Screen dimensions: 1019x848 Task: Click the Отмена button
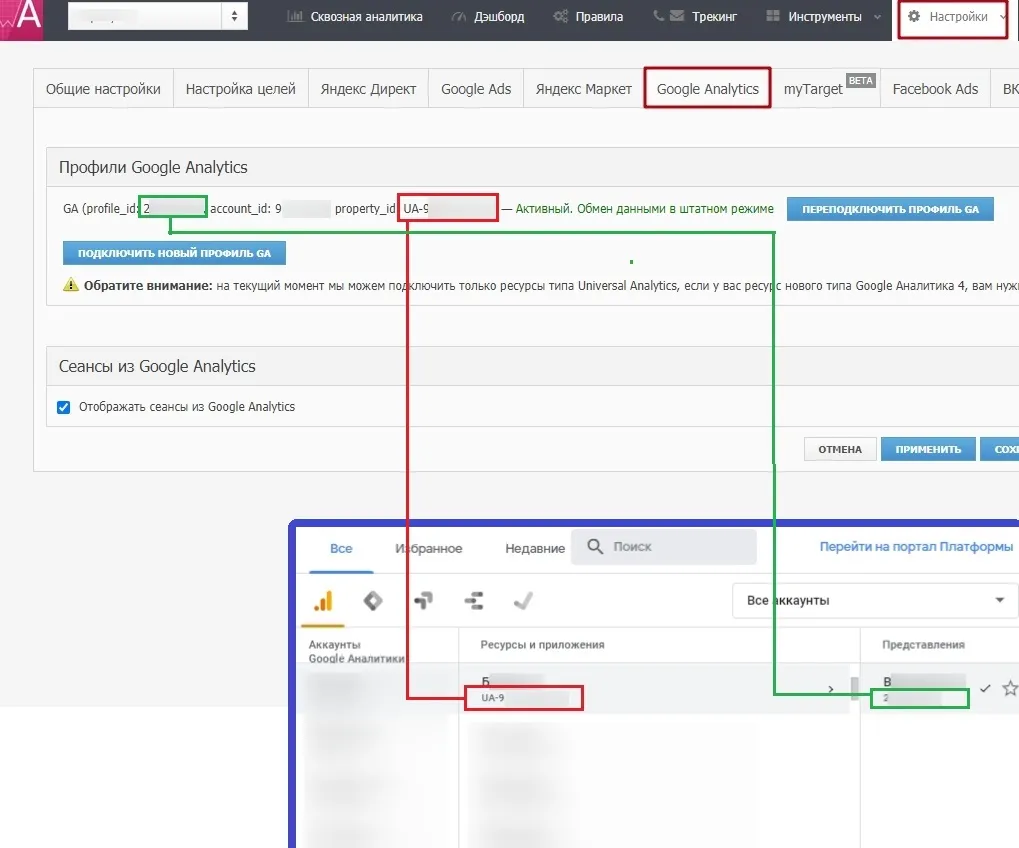click(840, 449)
